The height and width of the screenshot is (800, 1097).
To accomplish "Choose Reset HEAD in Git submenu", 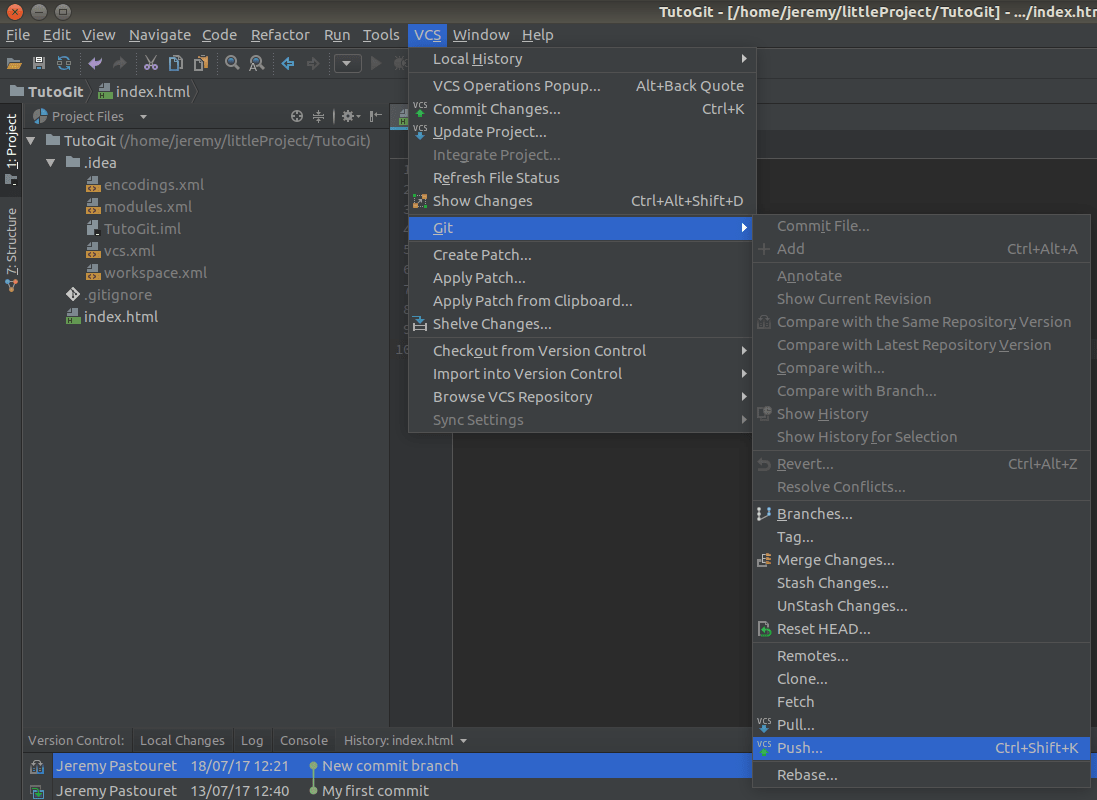I will coord(921,629).
